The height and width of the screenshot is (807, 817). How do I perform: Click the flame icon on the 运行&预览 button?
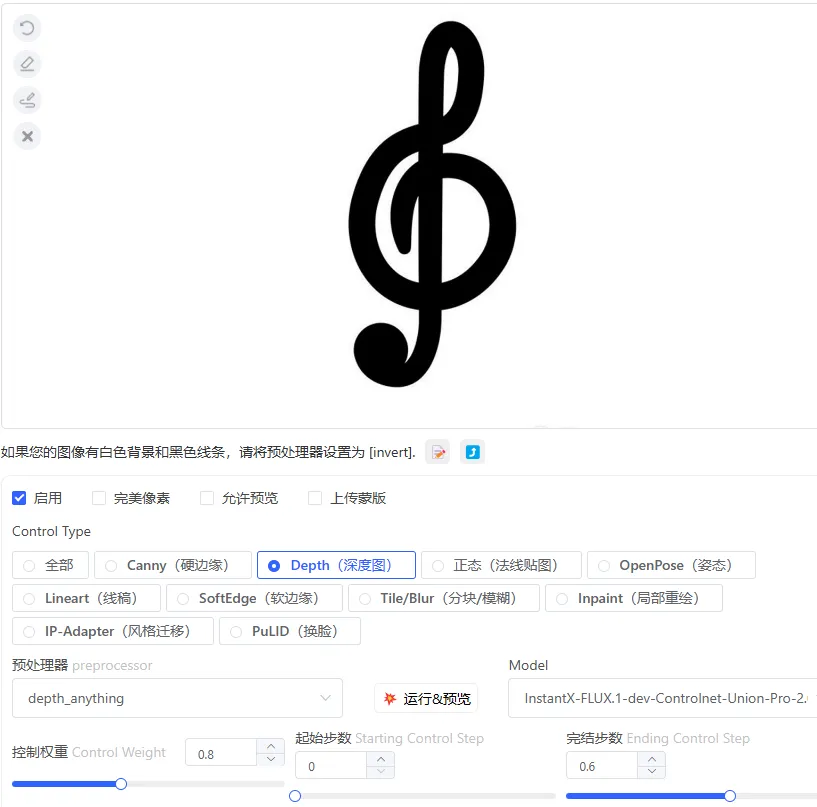tap(389, 698)
